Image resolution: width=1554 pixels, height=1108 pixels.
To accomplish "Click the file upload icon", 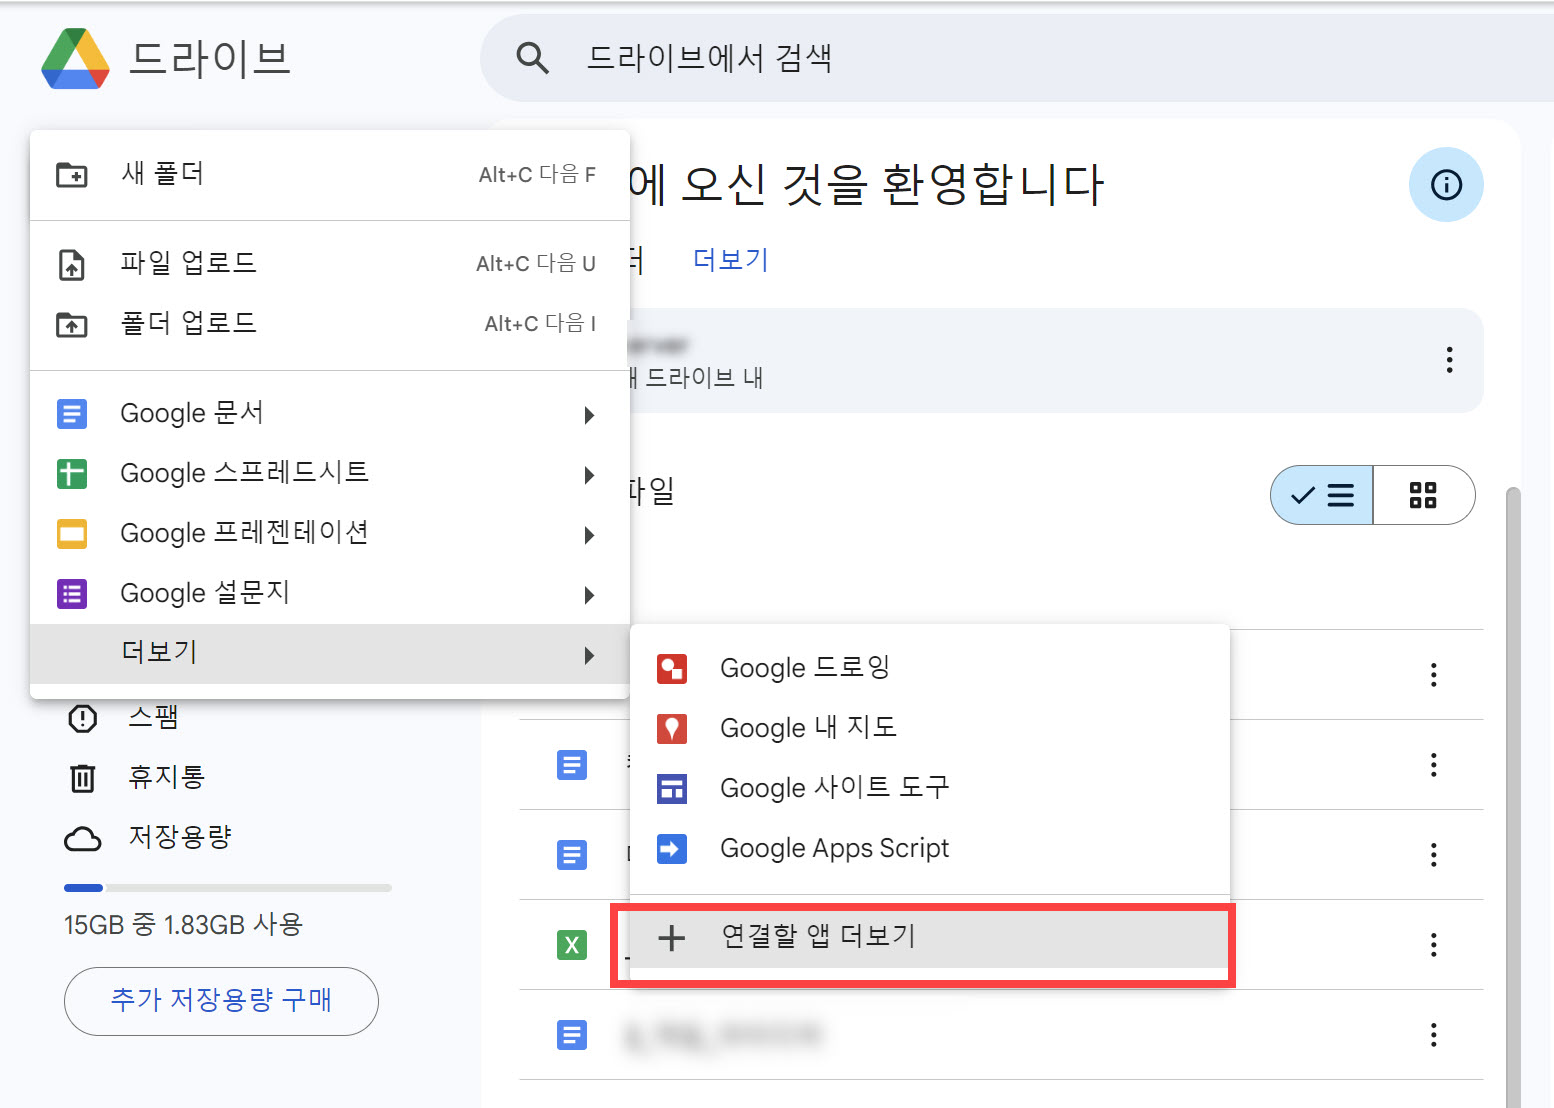I will [72, 264].
